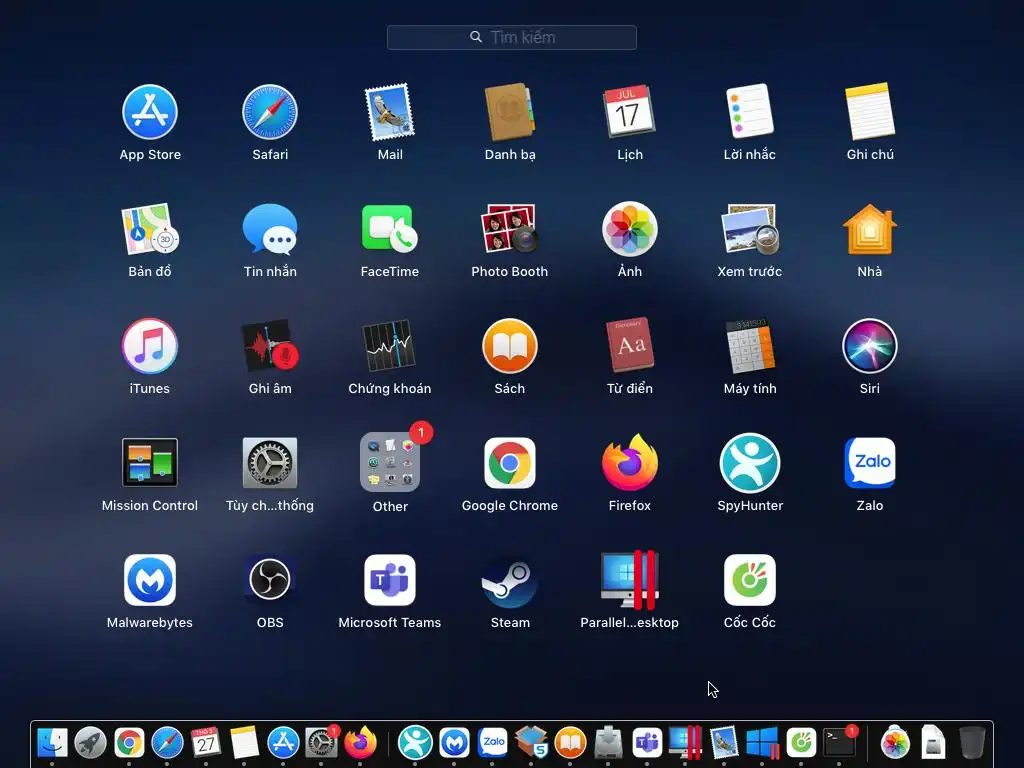Open Mail stamp icon in Dock
The width and height of the screenshot is (1024, 768).
724,743
